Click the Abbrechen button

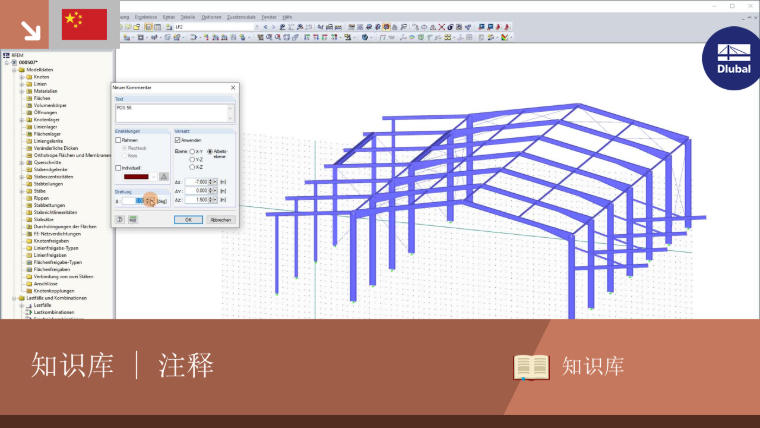(x=221, y=220)
